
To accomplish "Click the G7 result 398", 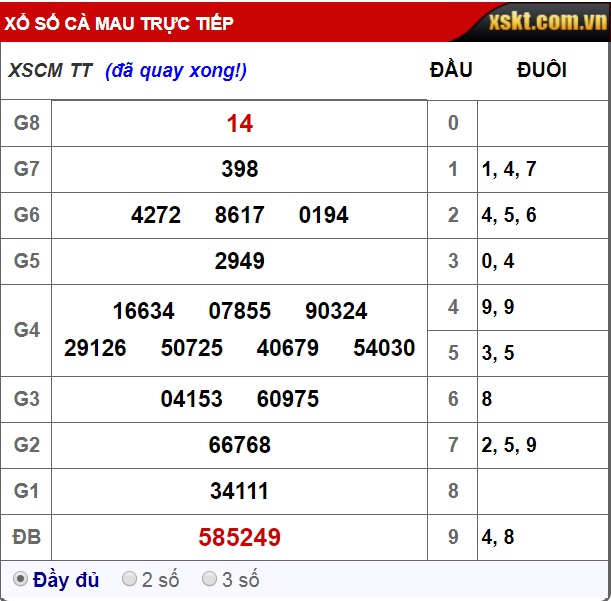I will pyautogui.click(x=239, y=170).
